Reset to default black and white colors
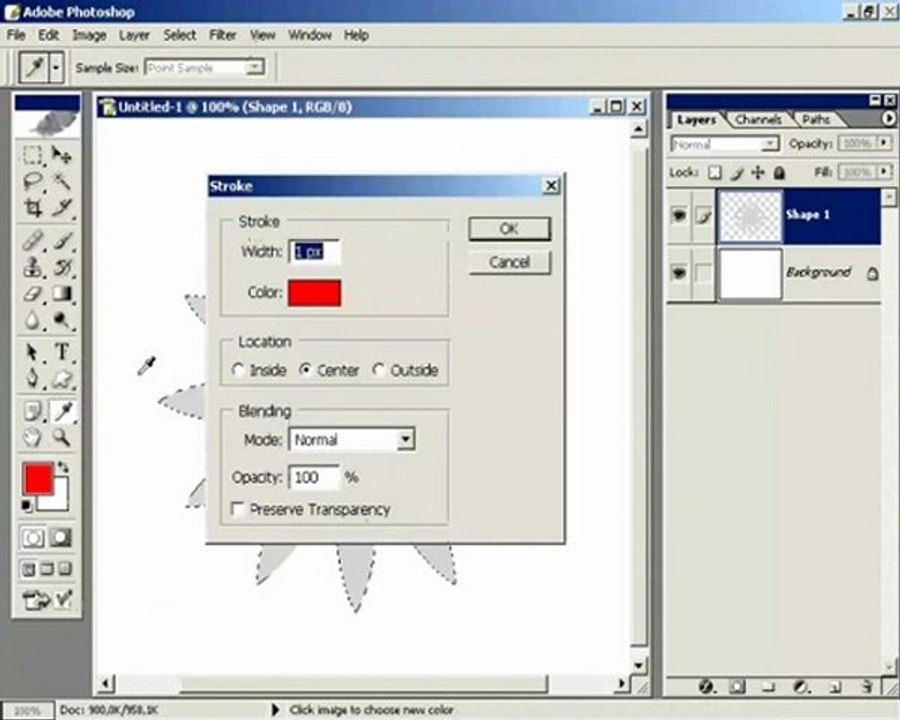This screenshot has height=720, width=900. click(26, 506)
